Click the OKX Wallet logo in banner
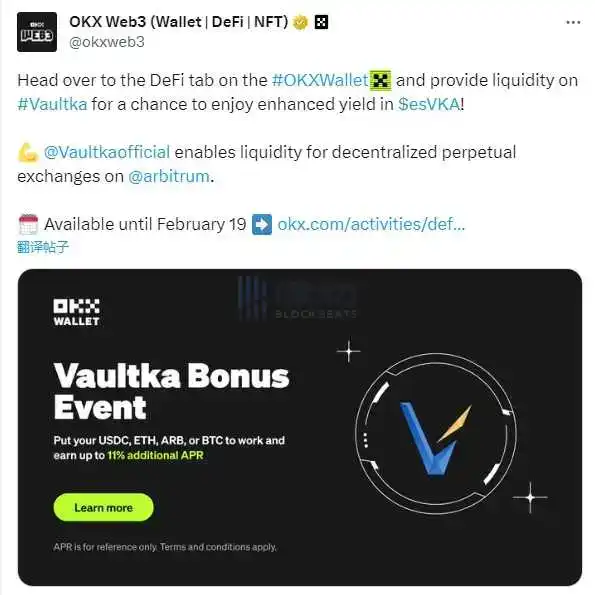The height and width of the screenshot is (595, 595). (76, 312)
